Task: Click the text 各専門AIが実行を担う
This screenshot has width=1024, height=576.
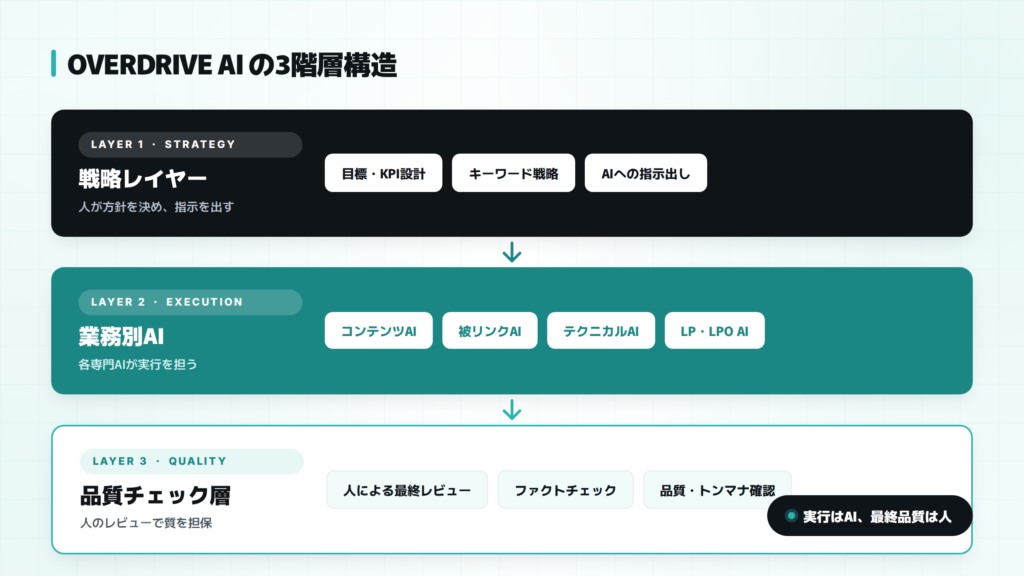Action: 138,364
